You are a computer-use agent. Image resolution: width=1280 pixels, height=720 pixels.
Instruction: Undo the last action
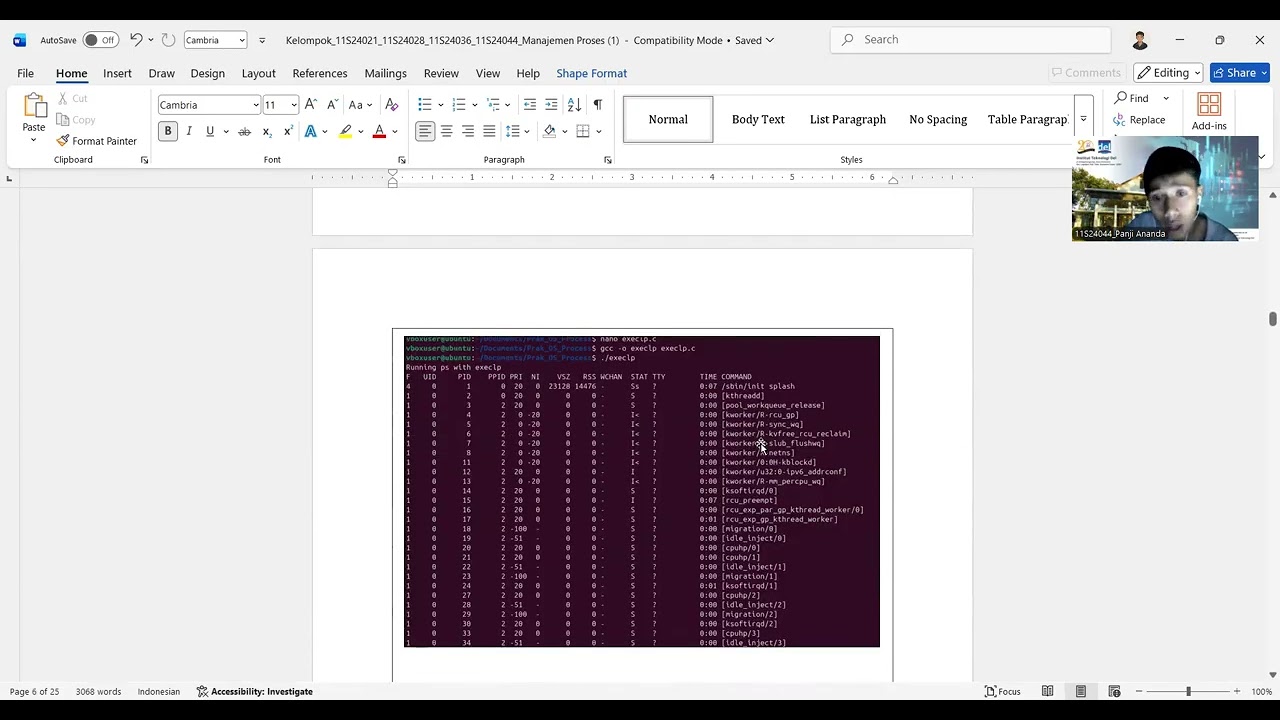pyautogui.click(x=136, y=40)
